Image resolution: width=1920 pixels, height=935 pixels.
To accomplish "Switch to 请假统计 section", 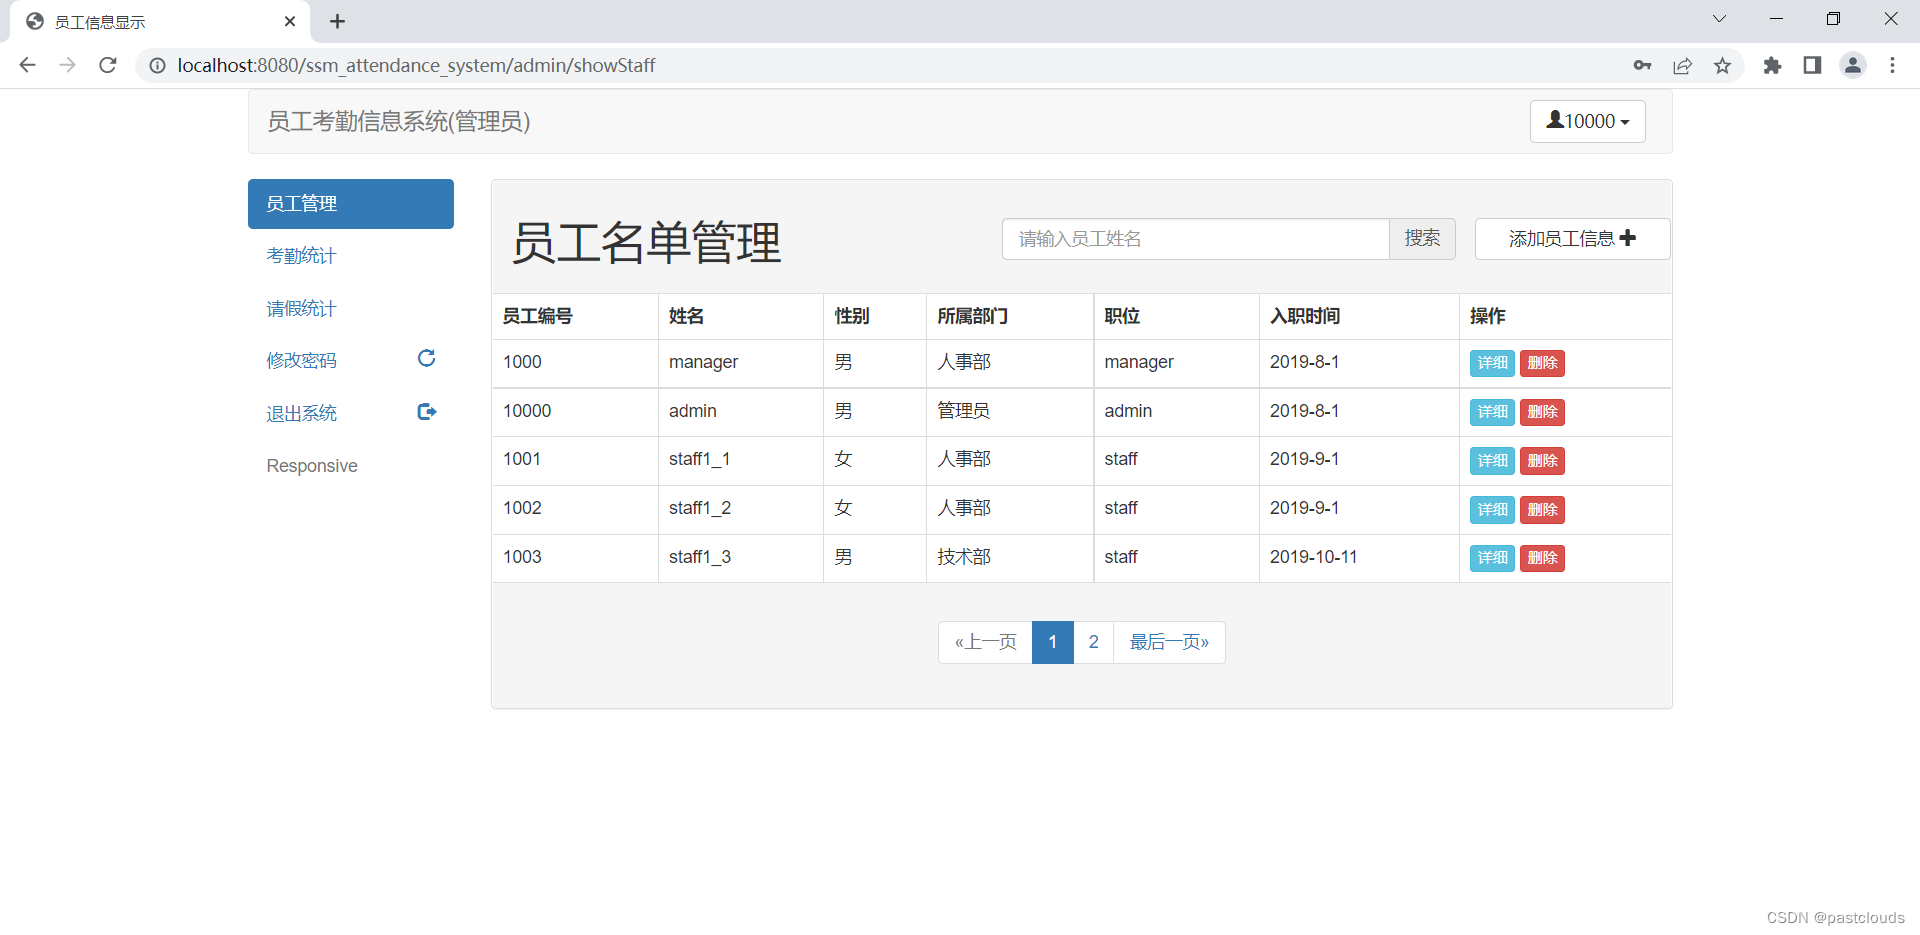I will [301, 308].
